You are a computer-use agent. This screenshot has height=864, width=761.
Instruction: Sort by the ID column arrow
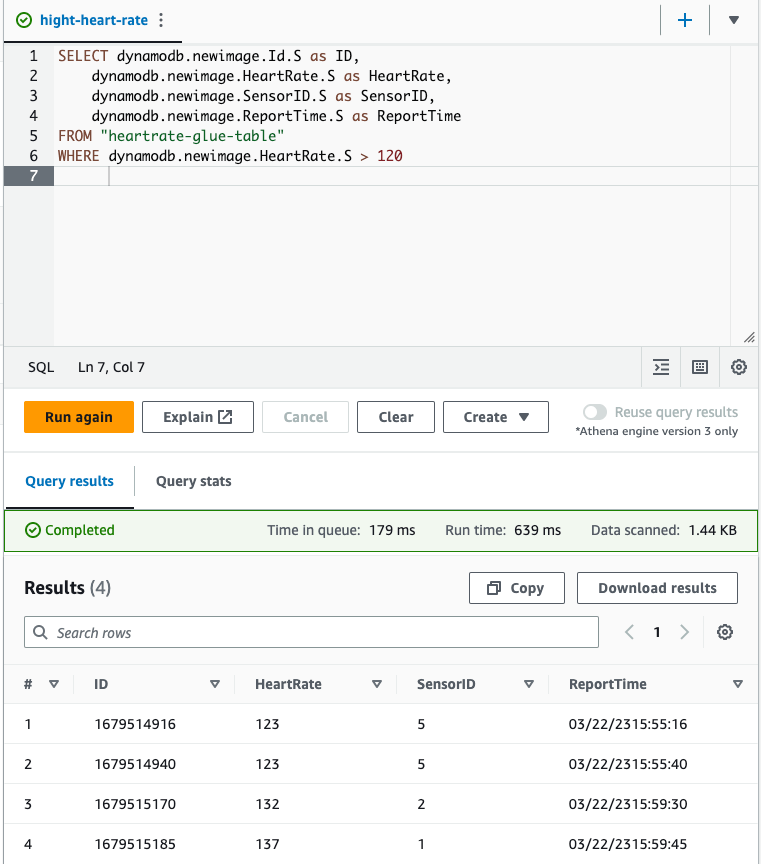(x=215, y=684)
